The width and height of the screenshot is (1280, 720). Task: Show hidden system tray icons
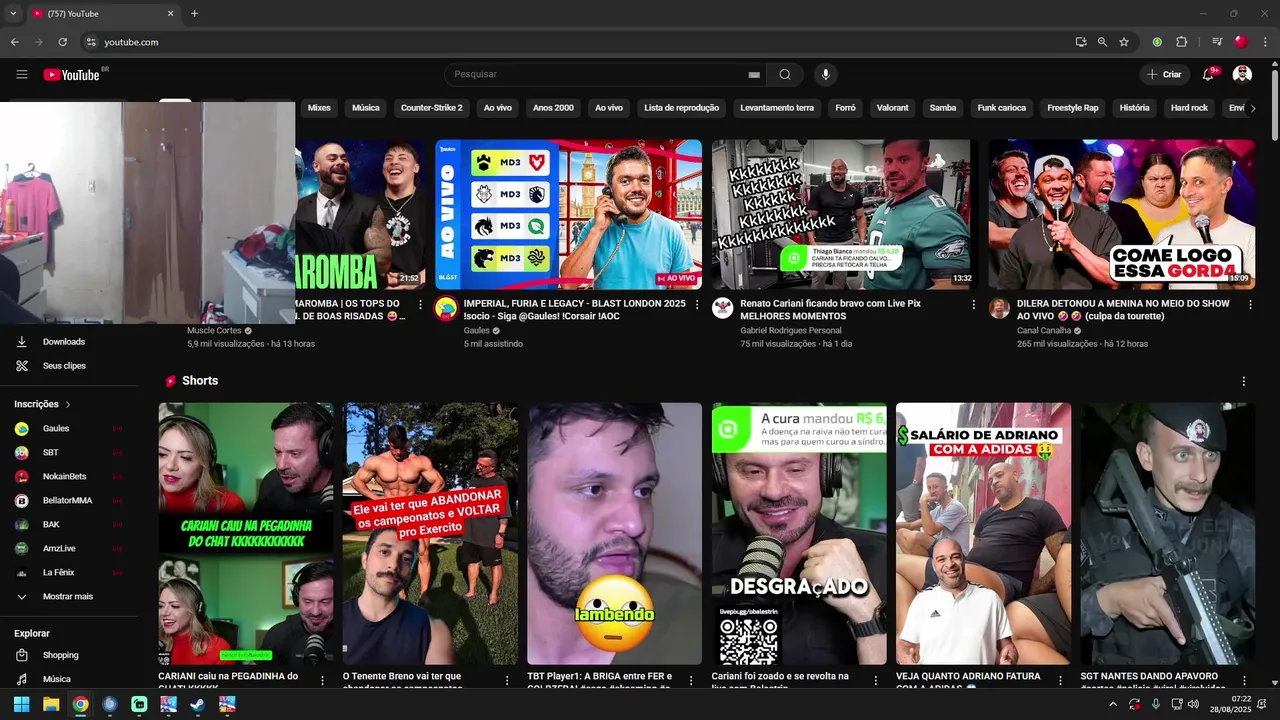(1113, 704)
